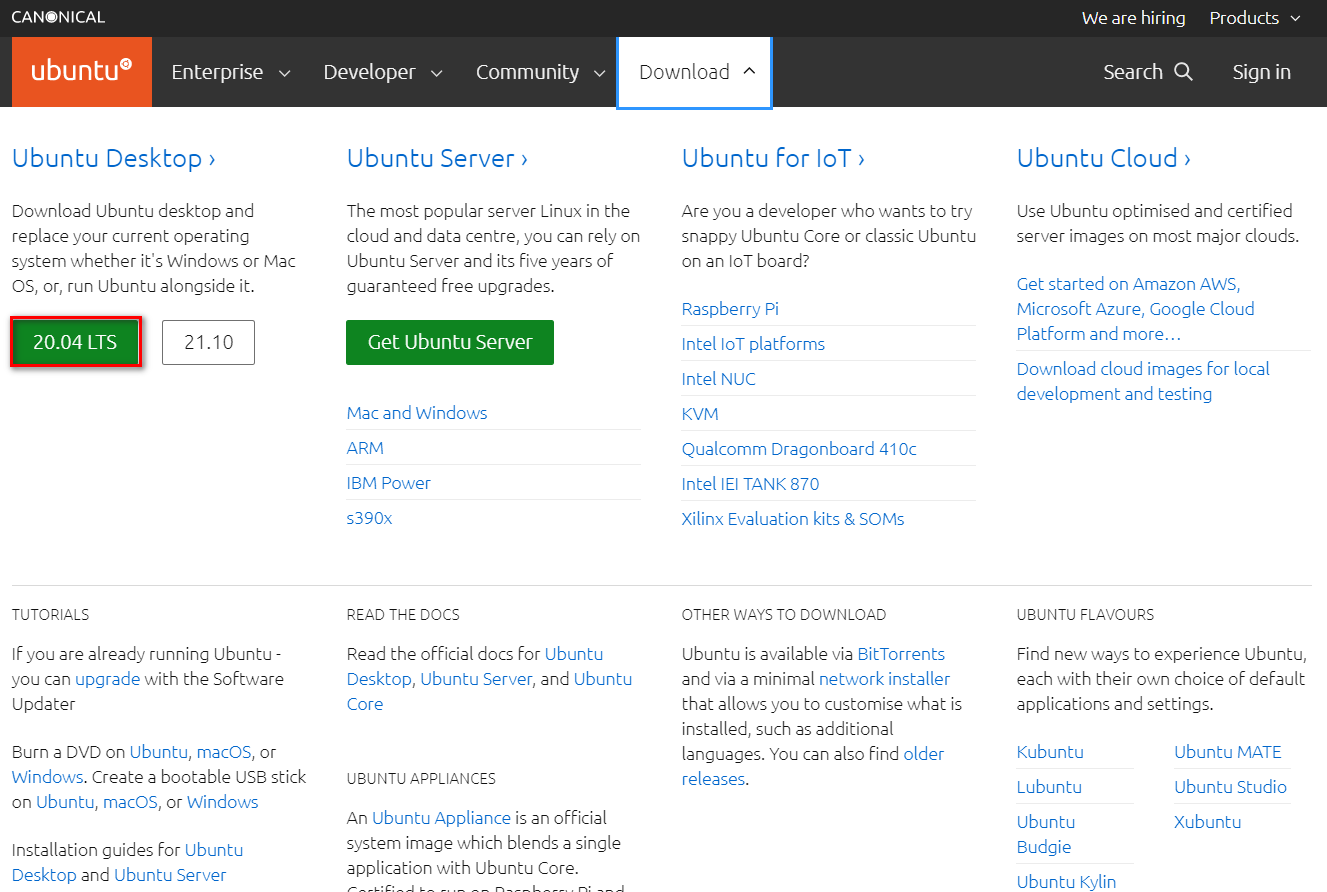Expand the Developer dropdown menu
1327x892 pixels.
click(x=382, y=71)
